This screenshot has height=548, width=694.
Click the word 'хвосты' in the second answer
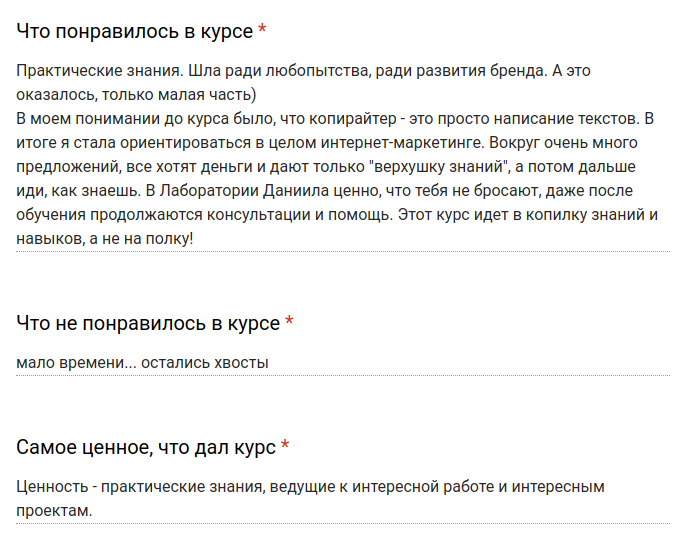pos(241,363)
